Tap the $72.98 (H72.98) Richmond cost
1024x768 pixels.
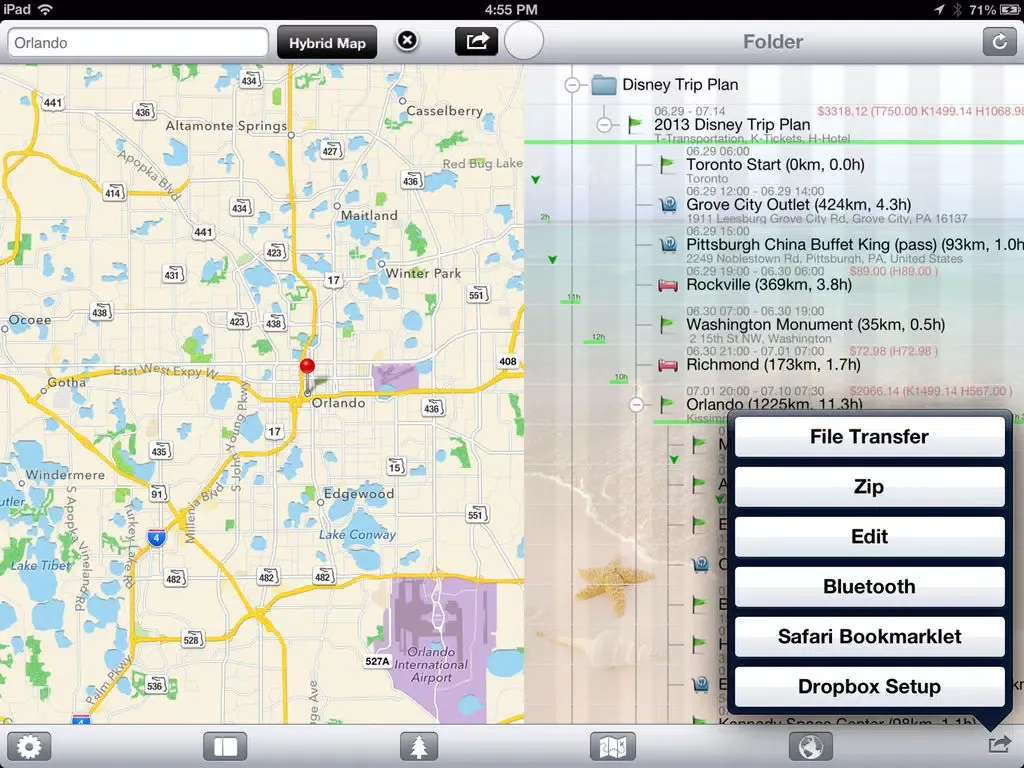[894, 351]
